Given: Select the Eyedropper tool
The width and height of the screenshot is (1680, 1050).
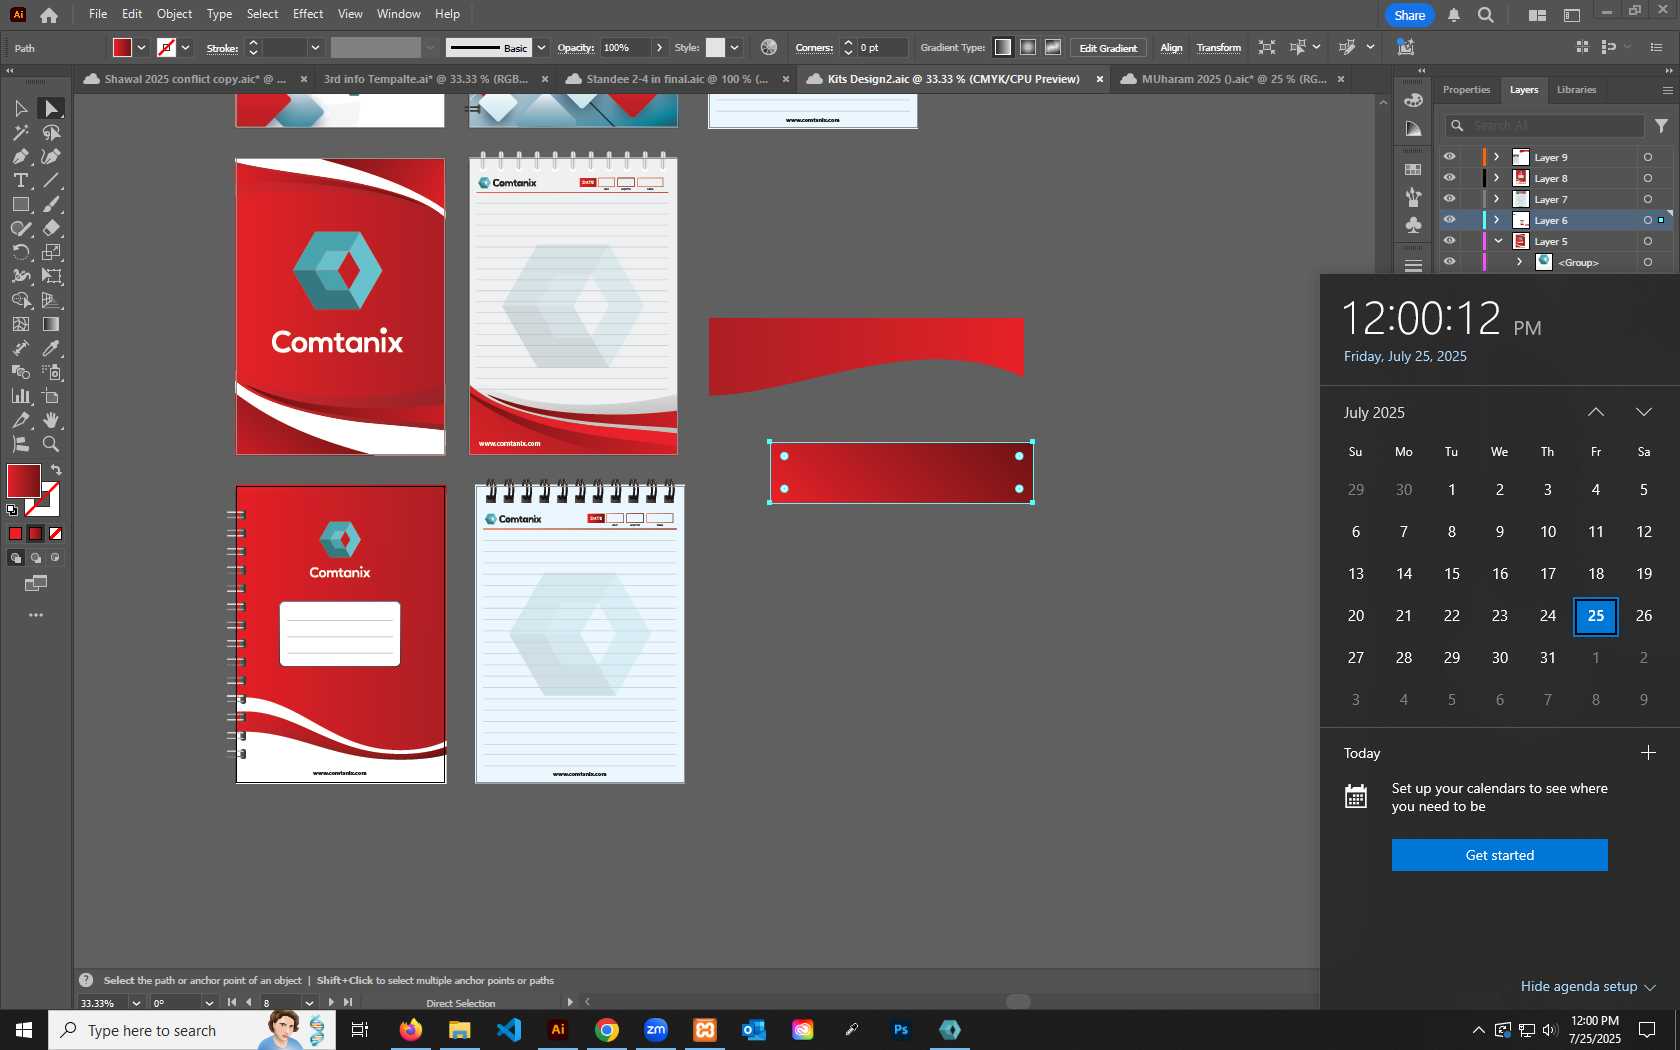Looking at the screenshot, I should (x=52, y=348).
